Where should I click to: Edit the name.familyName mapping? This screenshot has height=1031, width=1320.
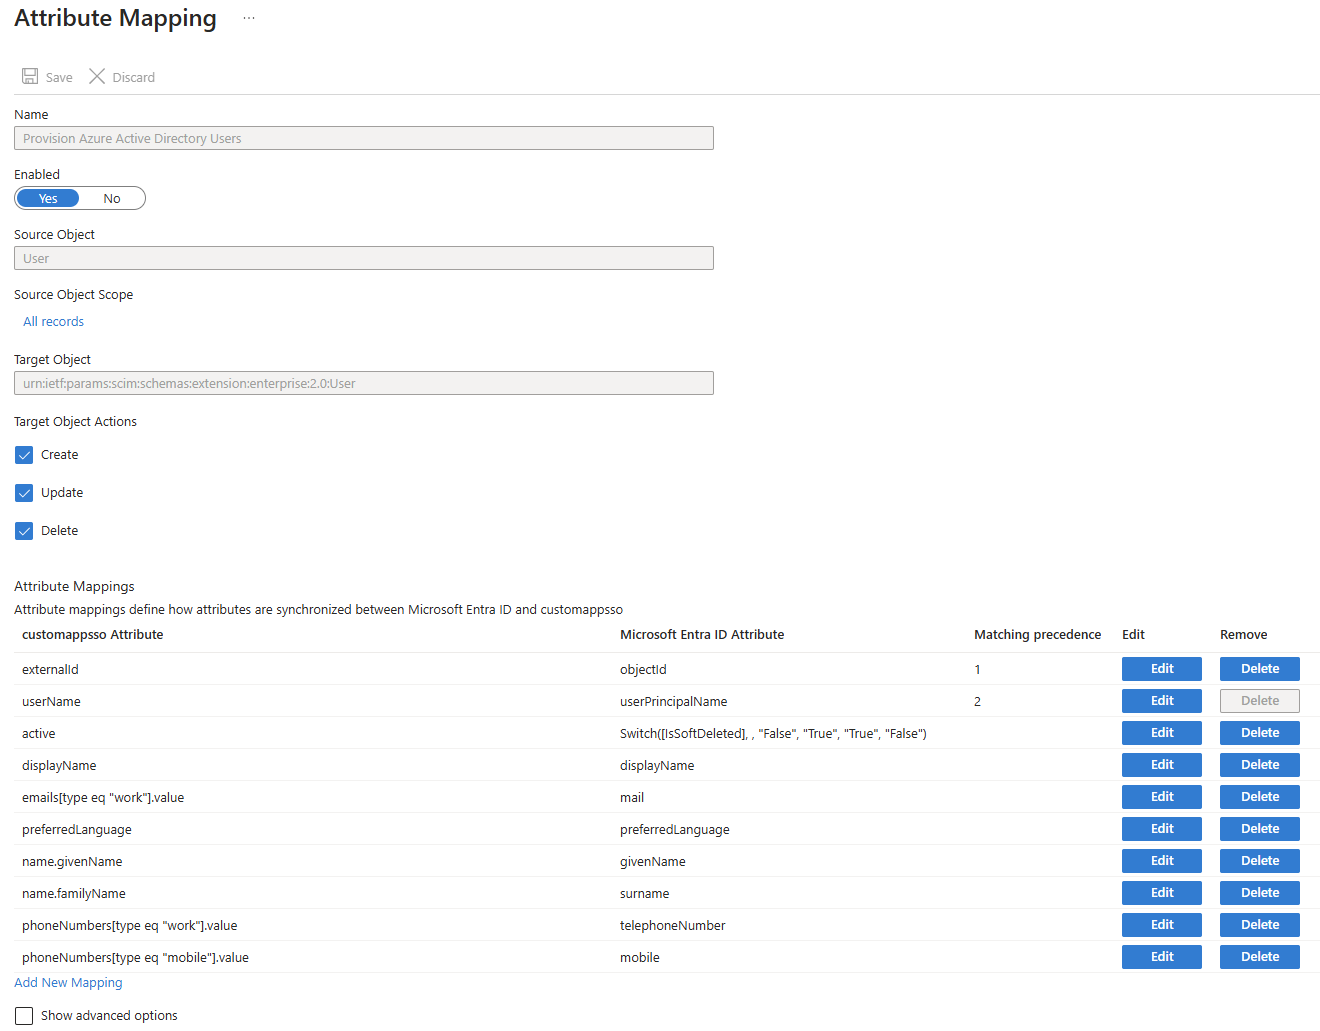click(1162, 893)
